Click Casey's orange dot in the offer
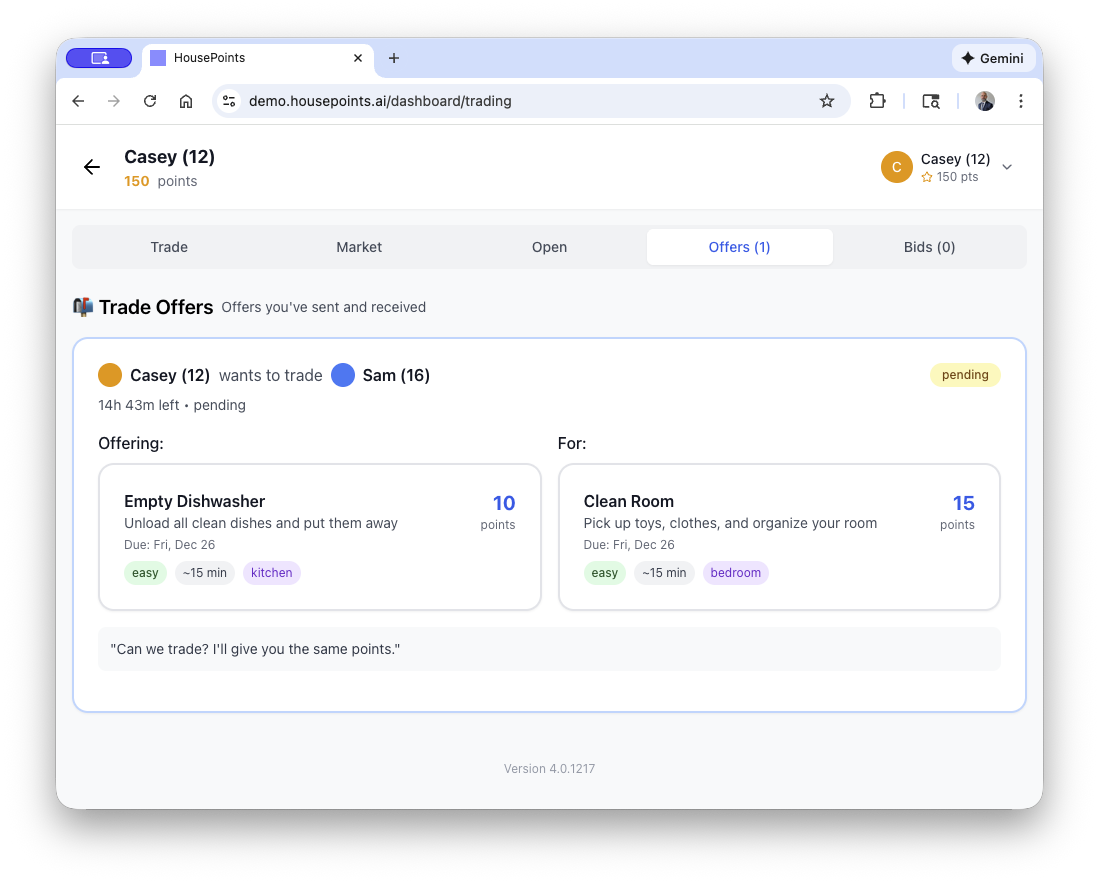The height and width of the screenshot is (883, 1099). click(110, 375)
